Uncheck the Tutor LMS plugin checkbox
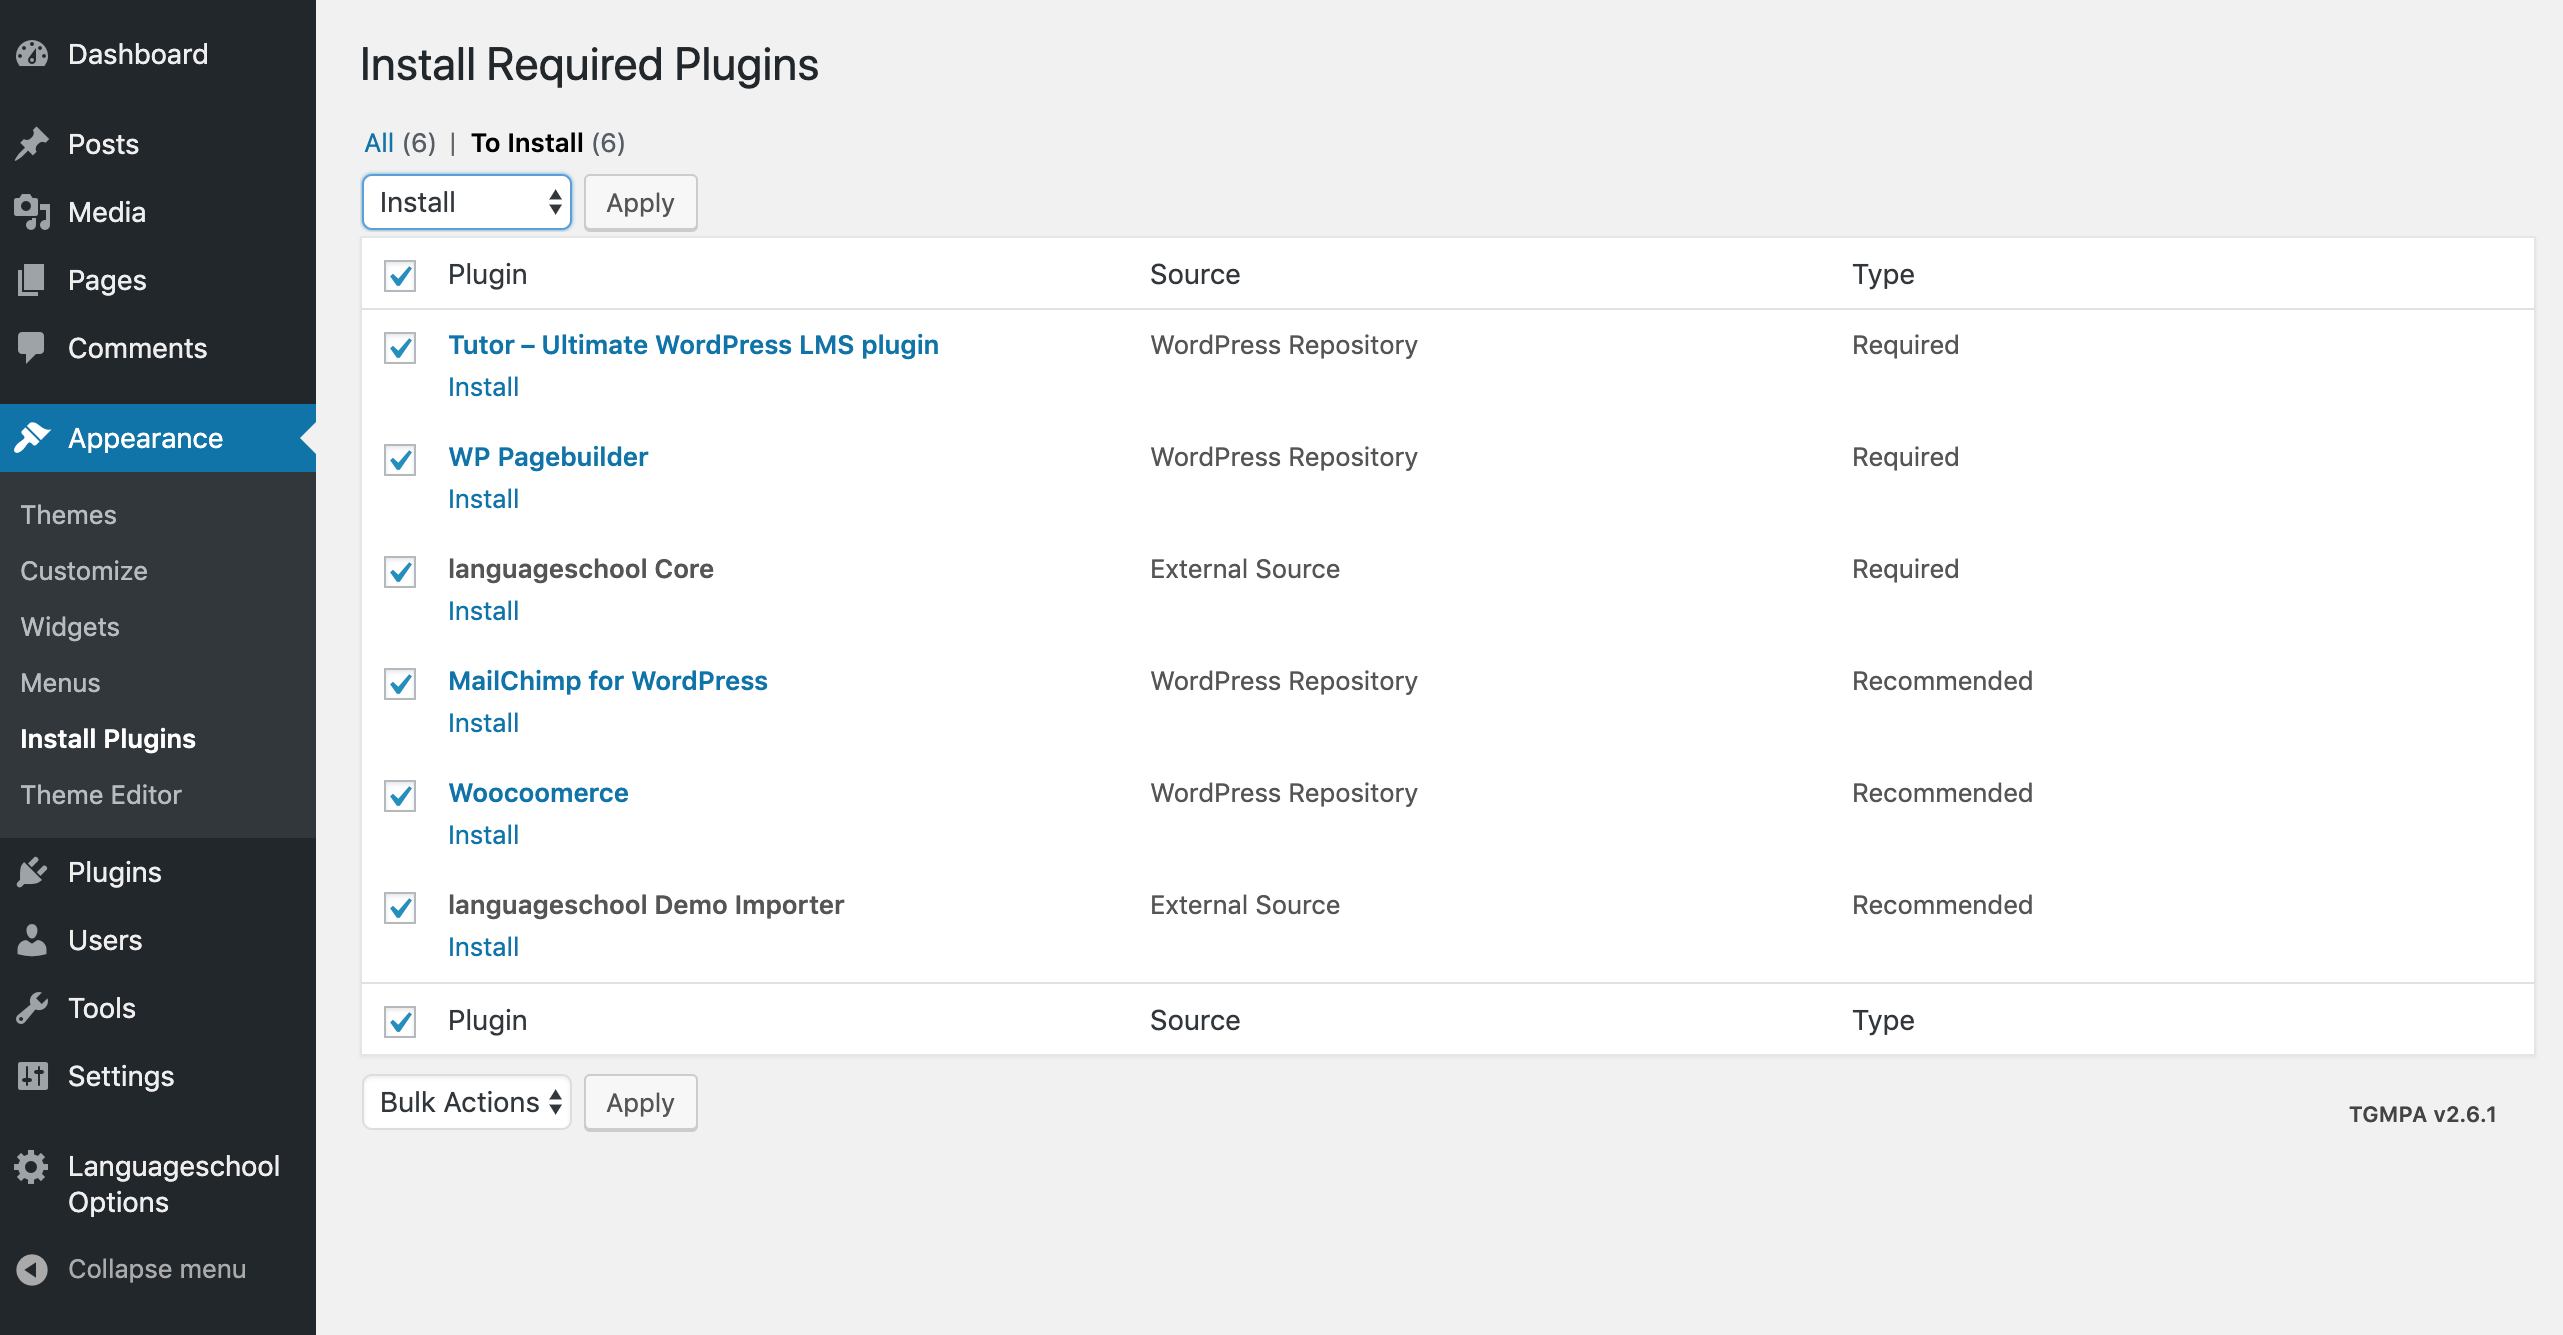Screen dimensions: 2563x1335 (x=400, y=347)
